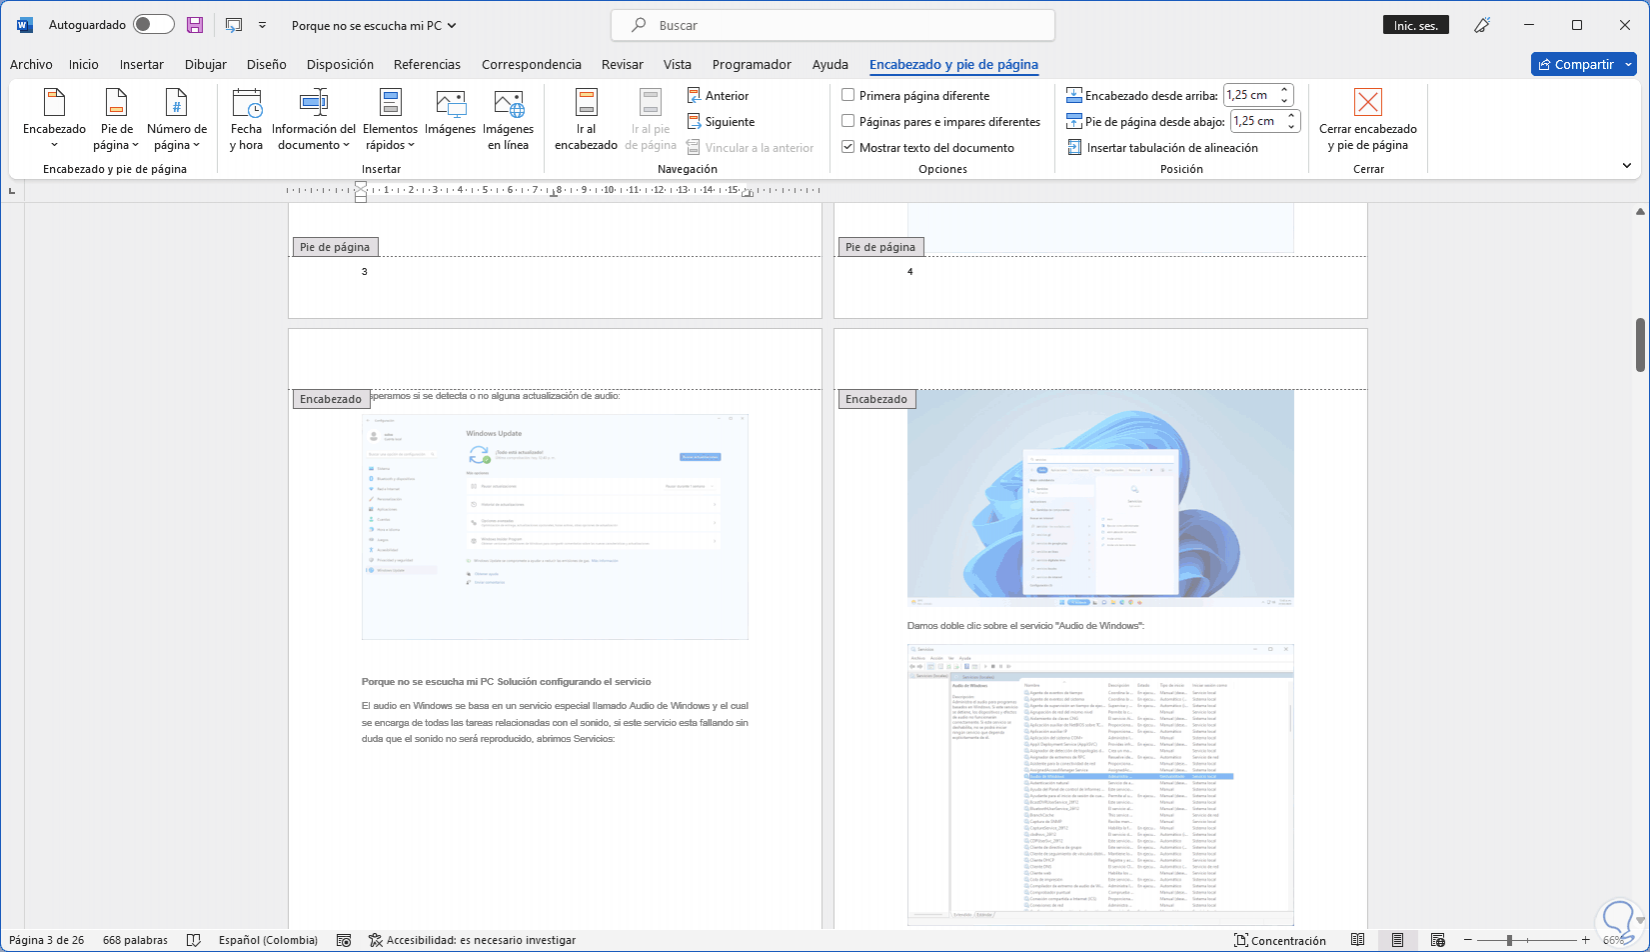The height and width of the screenshot is (952, 1650).
Task: Increase Encabezado desde arriba with the up arrow
Action: tap(1286, 90)
